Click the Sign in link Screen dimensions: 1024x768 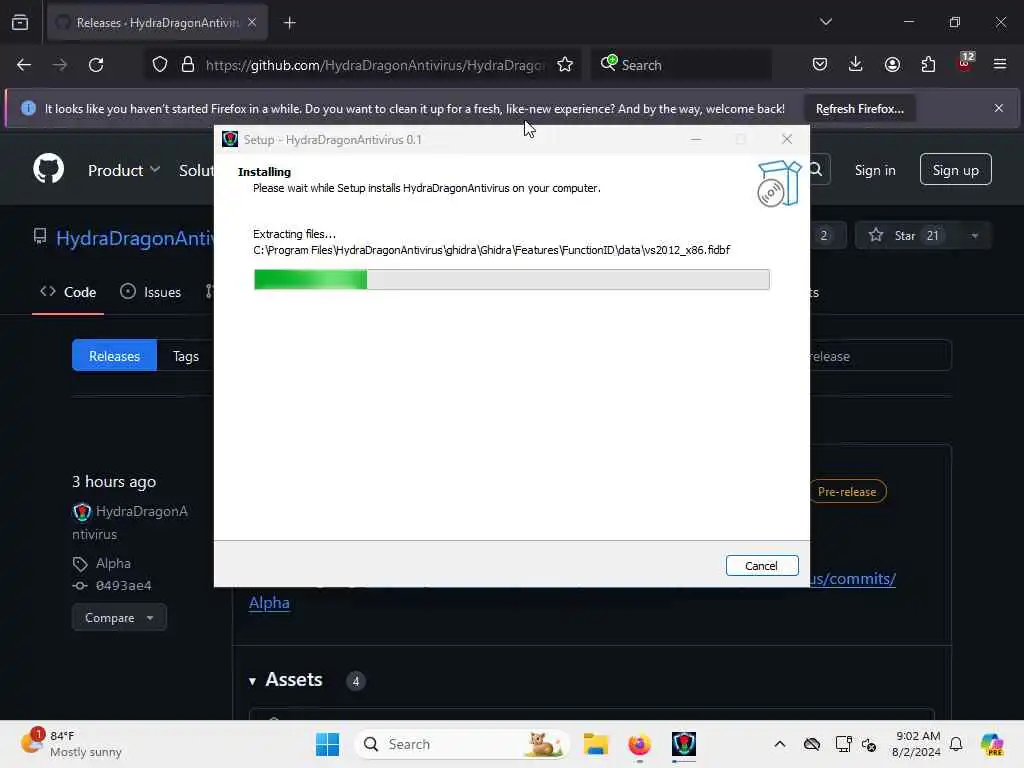[874, 170]
